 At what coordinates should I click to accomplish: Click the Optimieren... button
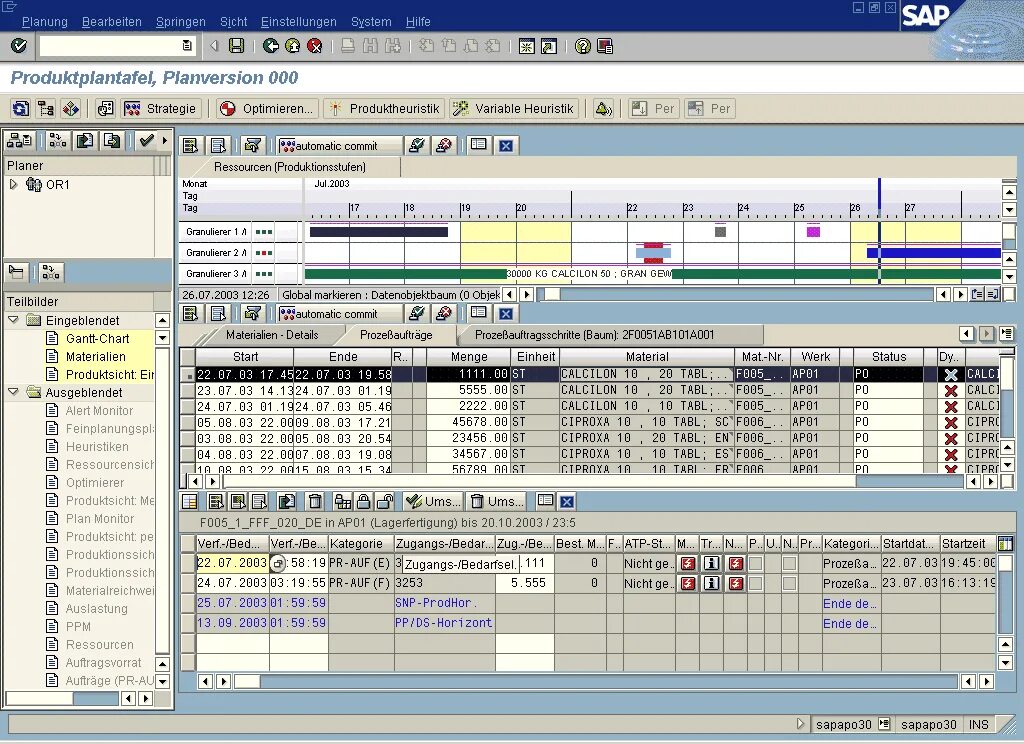[x=266, y=108]
